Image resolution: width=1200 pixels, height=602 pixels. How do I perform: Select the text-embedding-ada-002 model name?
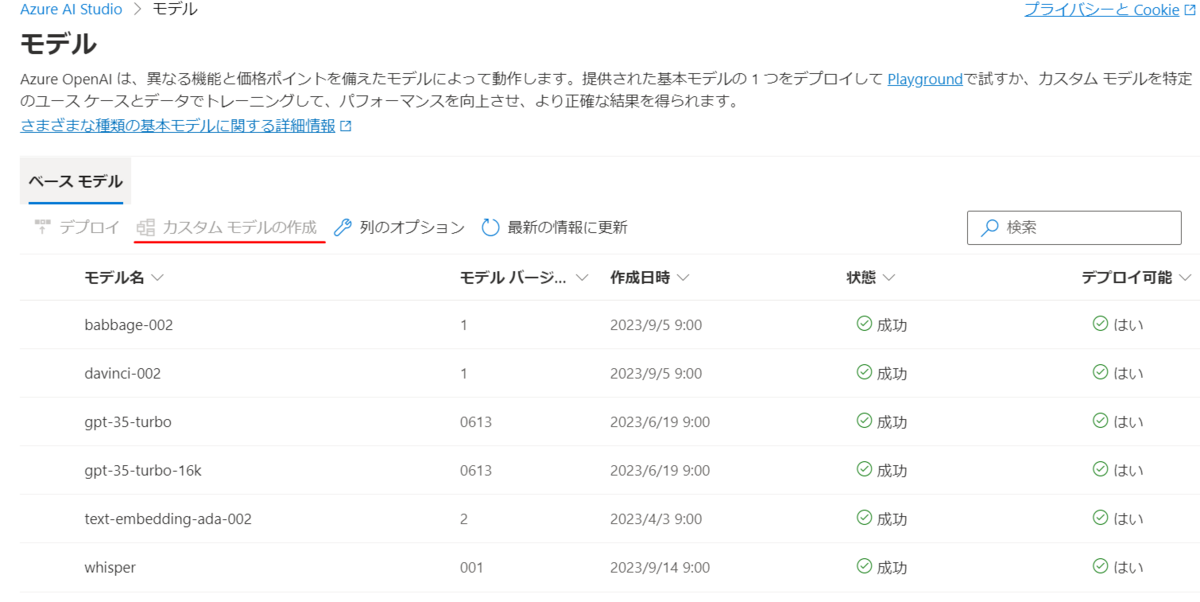[x=168, y=519]
